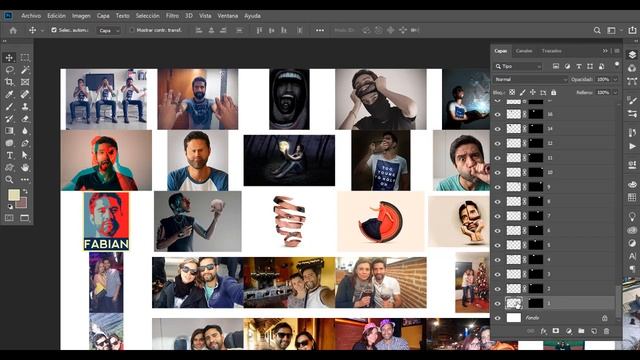Click the foreground color swatch
The image size is (640, 360).
click(13, 195)
